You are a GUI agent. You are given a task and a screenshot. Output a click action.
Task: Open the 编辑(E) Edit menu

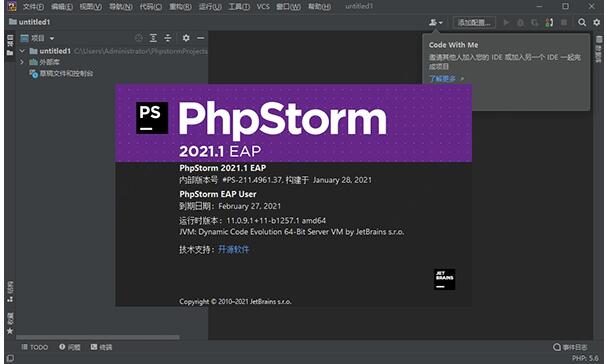62,7
